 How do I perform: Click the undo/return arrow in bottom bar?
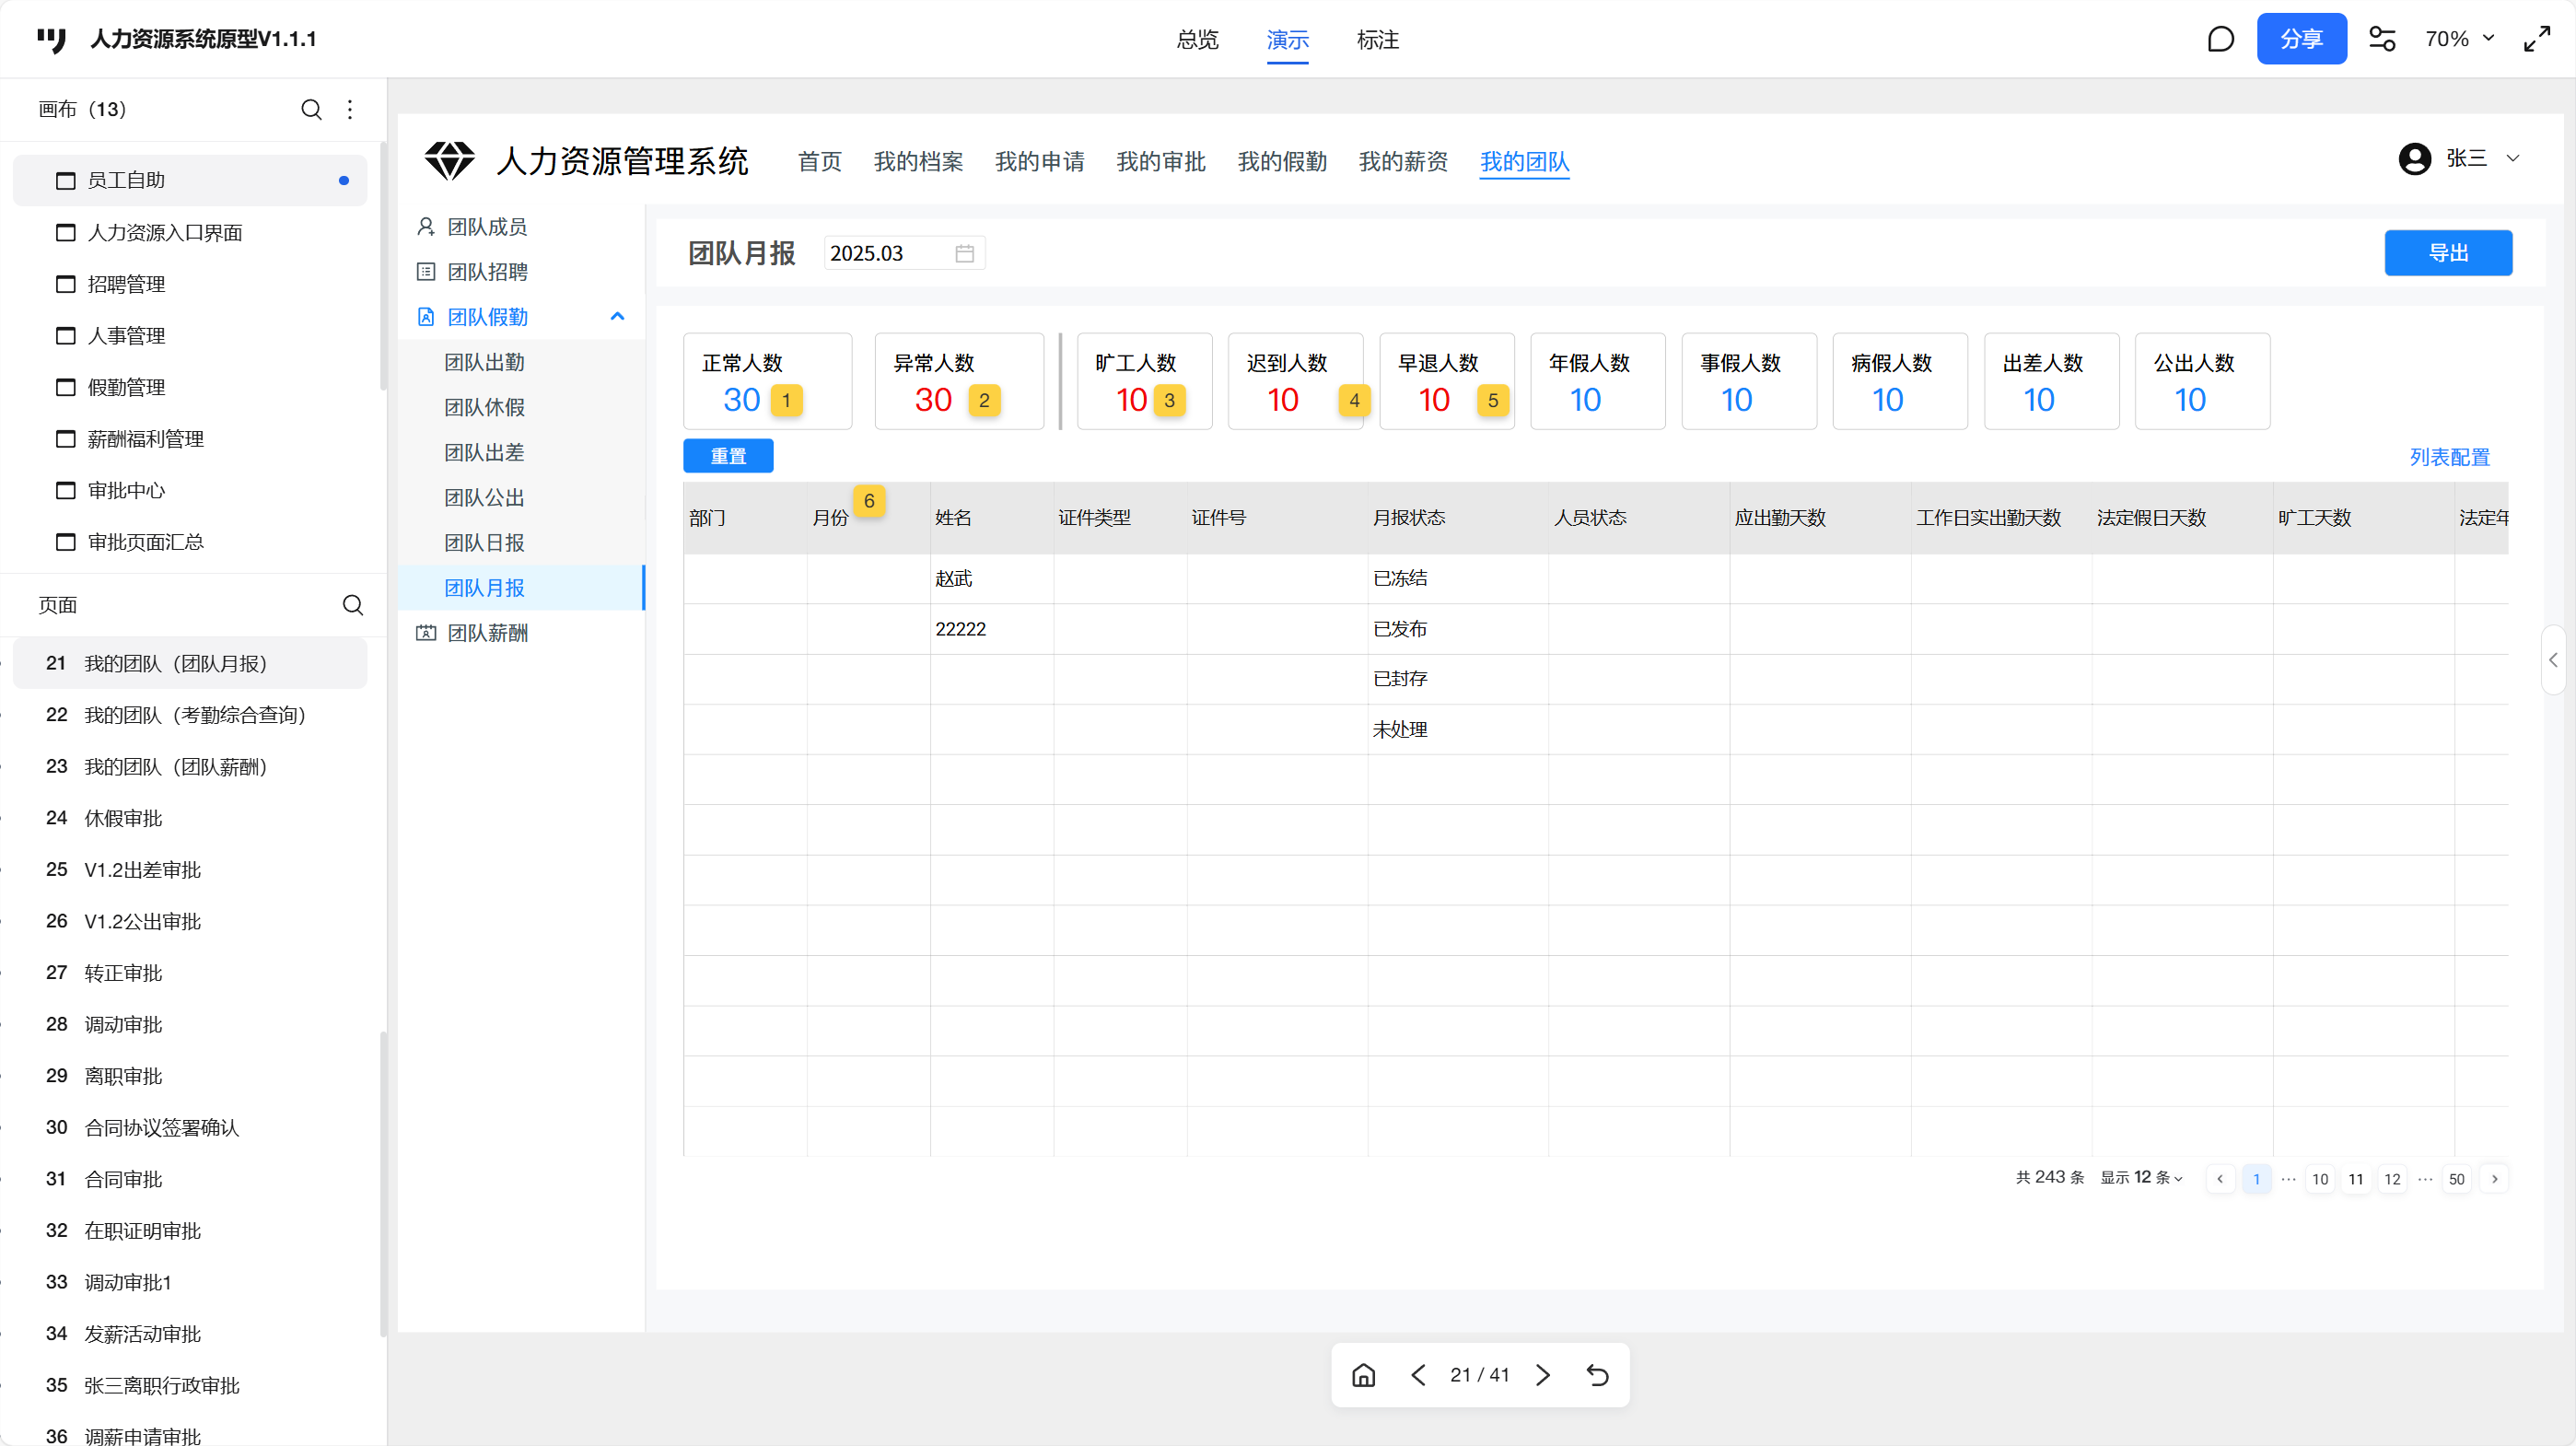(1597, 1375)
